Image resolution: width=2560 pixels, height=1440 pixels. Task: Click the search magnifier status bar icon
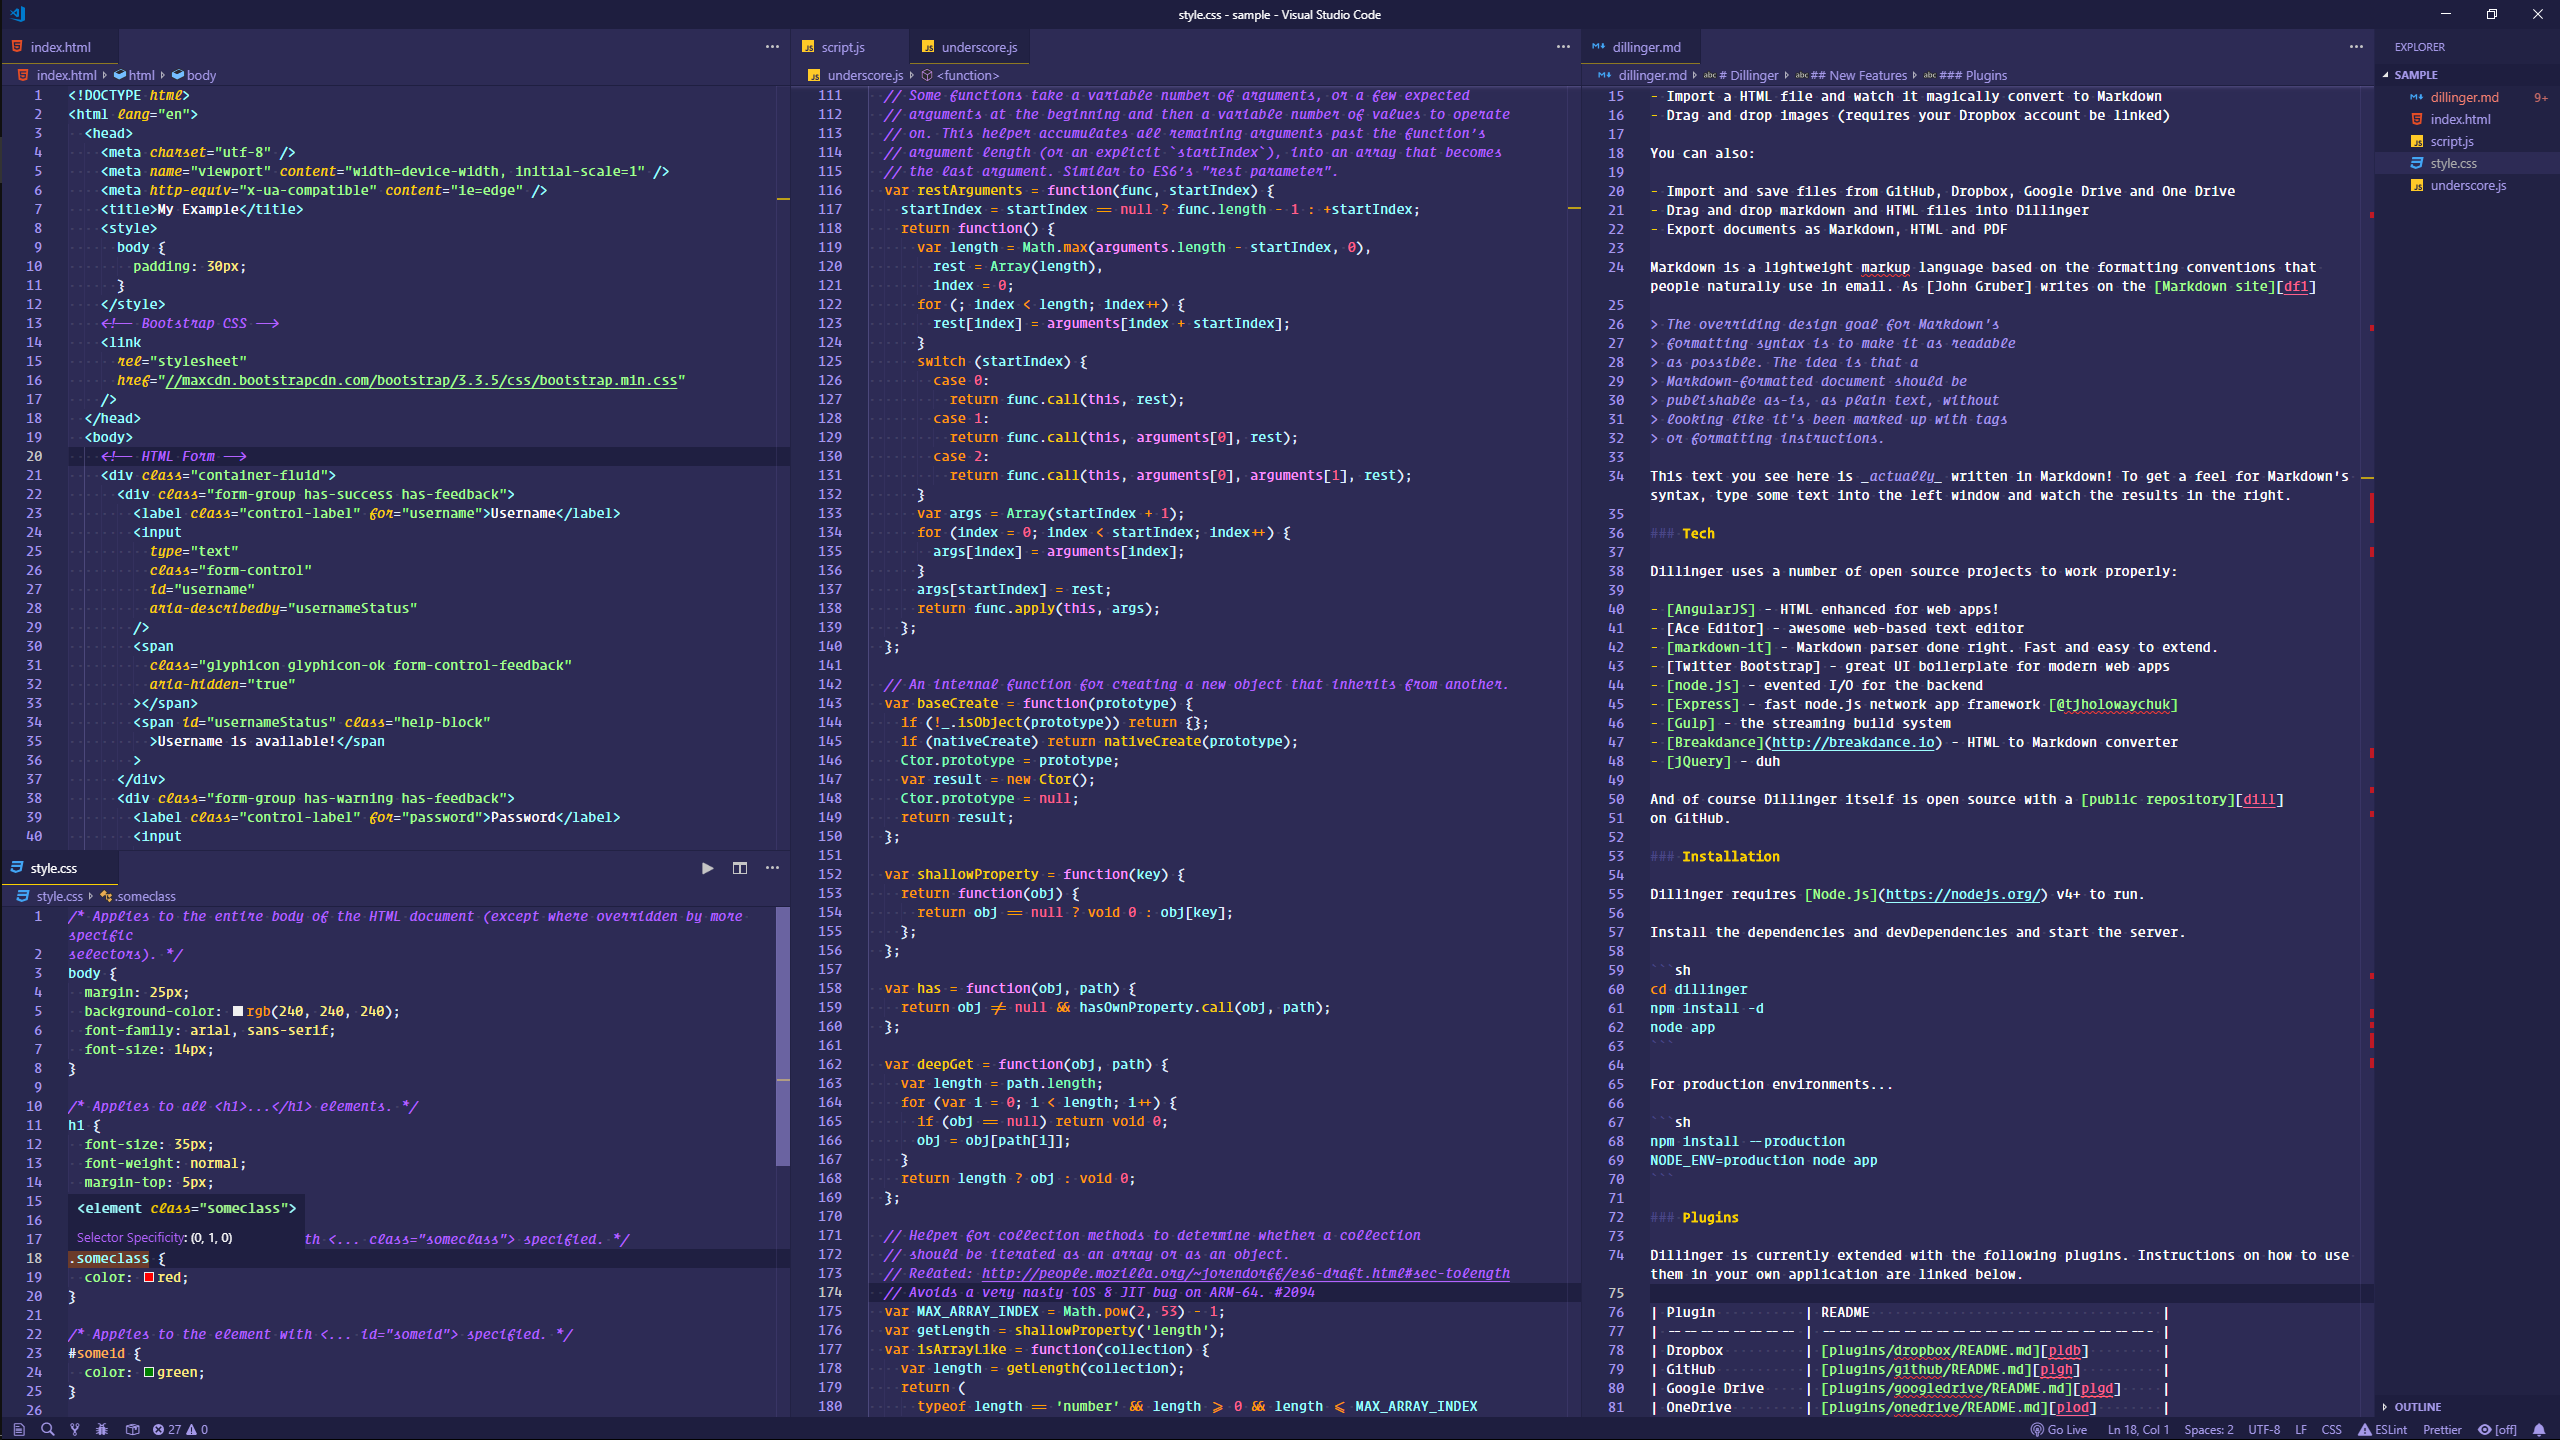point(47,1430)
